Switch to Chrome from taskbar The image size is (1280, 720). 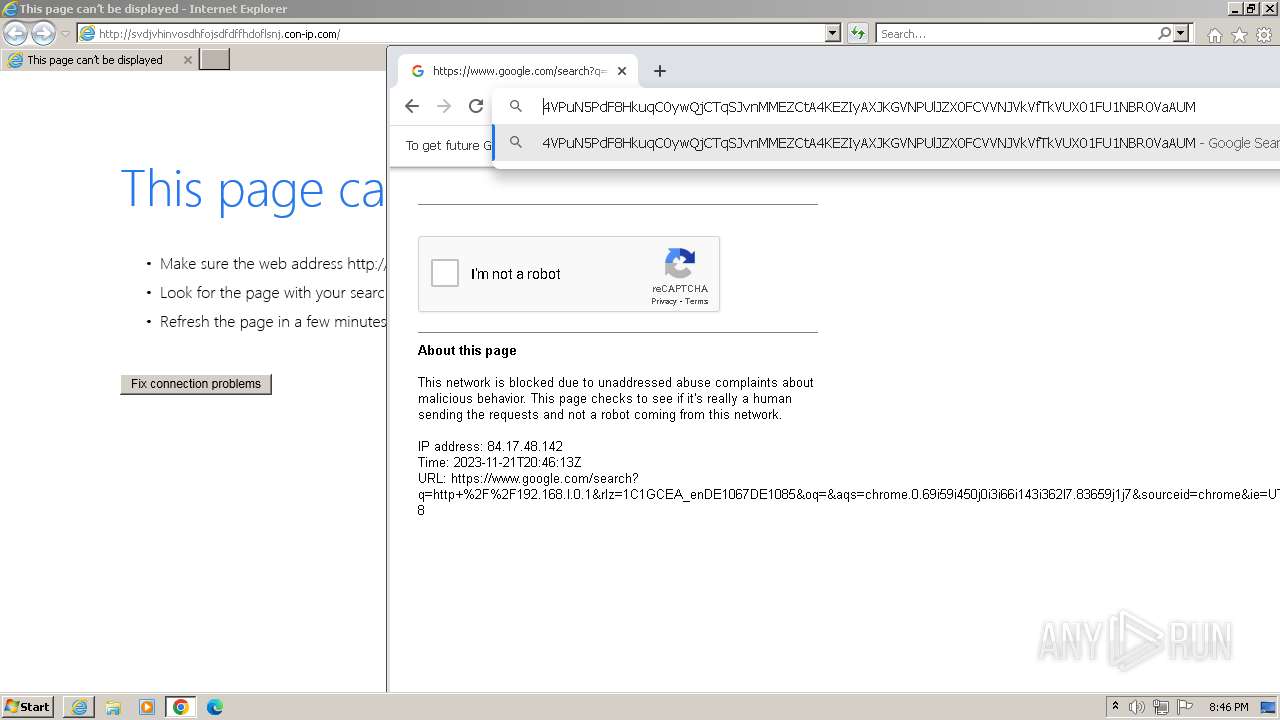(181, 707)
